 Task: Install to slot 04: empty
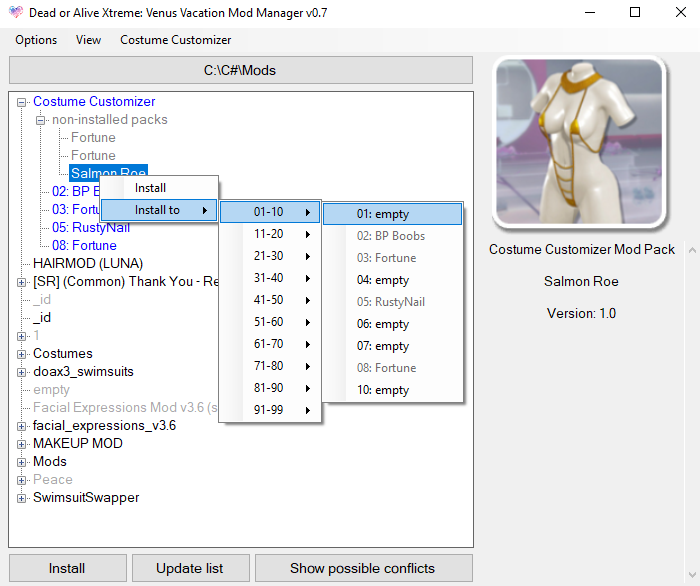[x=392, y=280]
